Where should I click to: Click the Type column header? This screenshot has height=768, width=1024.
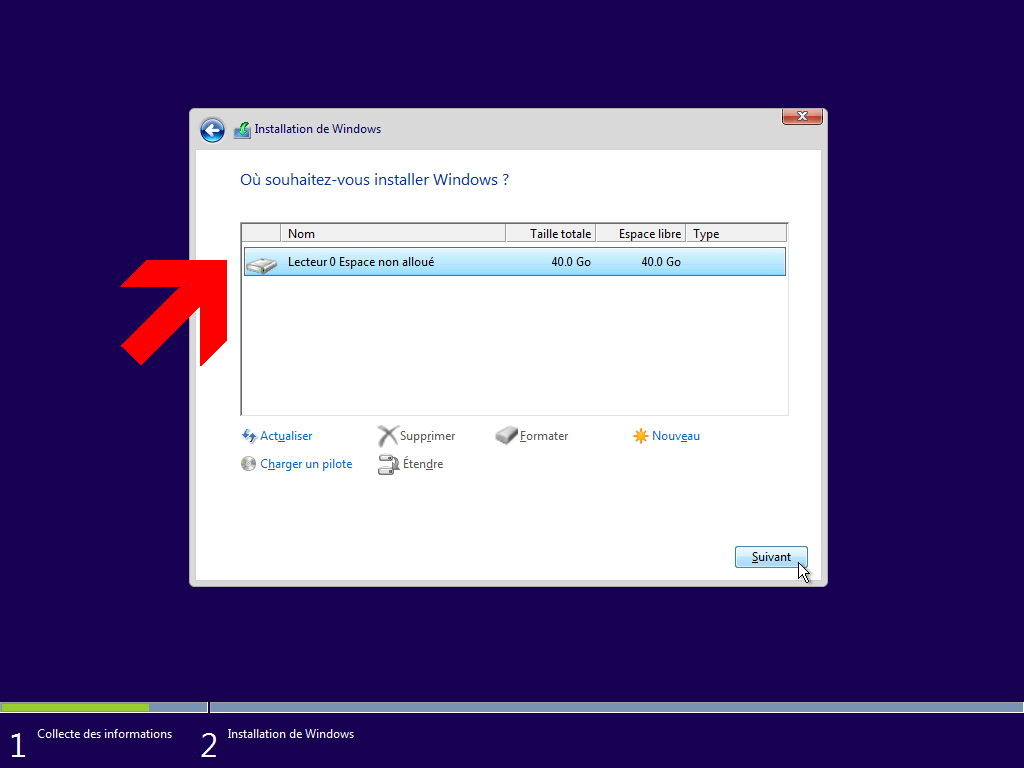(x=737, y=233)
